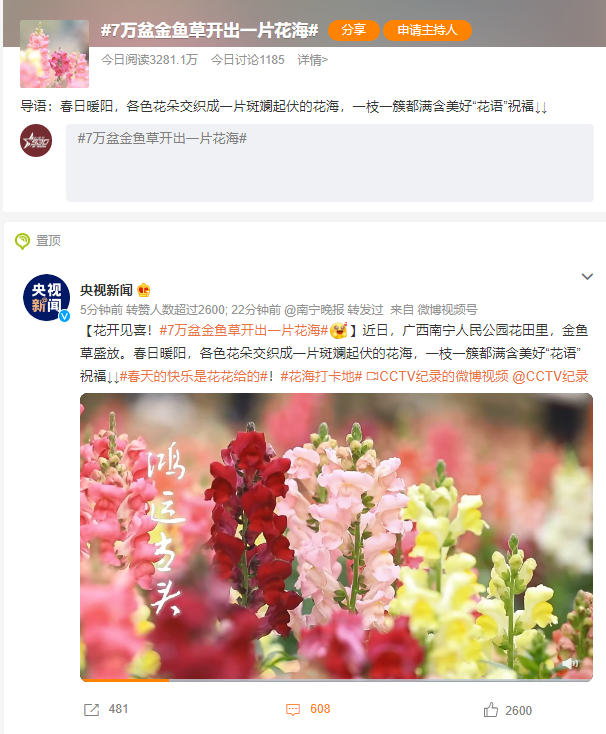The height and width of the screenshot is (734, 606).
Task: Open CCTV纪录的微博视频 link
Action: pos(437,376)
